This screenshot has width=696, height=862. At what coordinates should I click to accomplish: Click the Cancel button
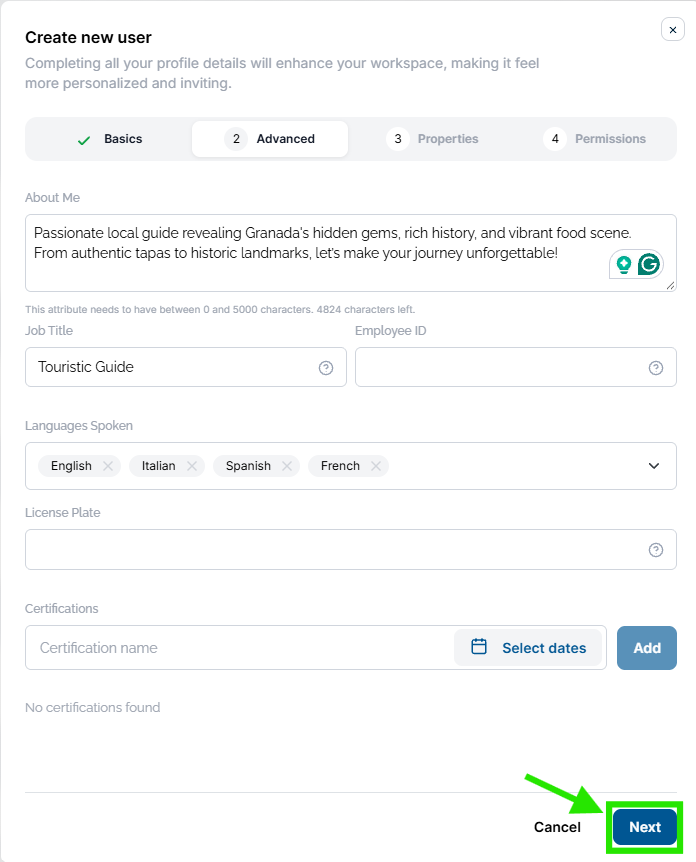point(557,827)
